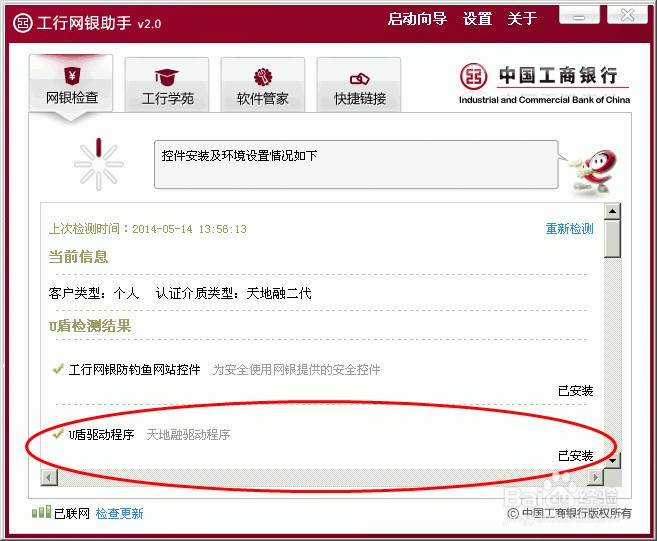657x541 pixels.
Task: Open the 启动向导 menu item
Action: pyautogui.click(x=417, y=19)
